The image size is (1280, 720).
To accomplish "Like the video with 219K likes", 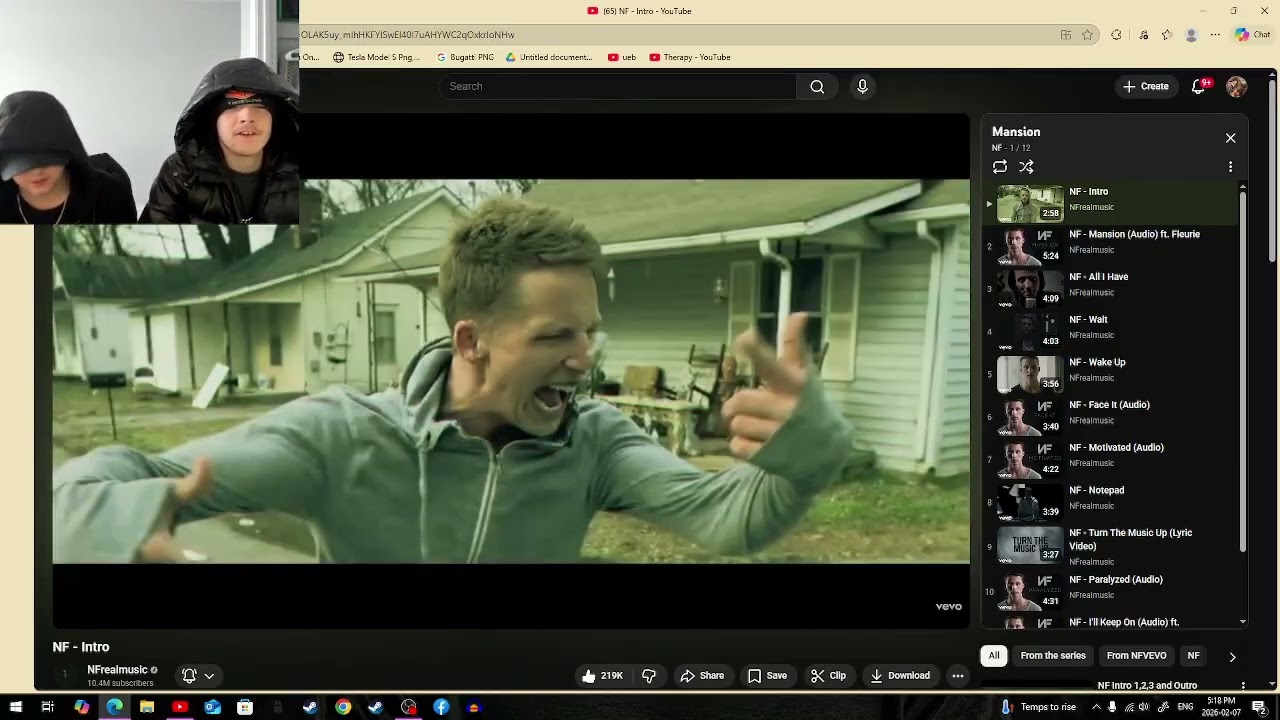I will 603,676.
